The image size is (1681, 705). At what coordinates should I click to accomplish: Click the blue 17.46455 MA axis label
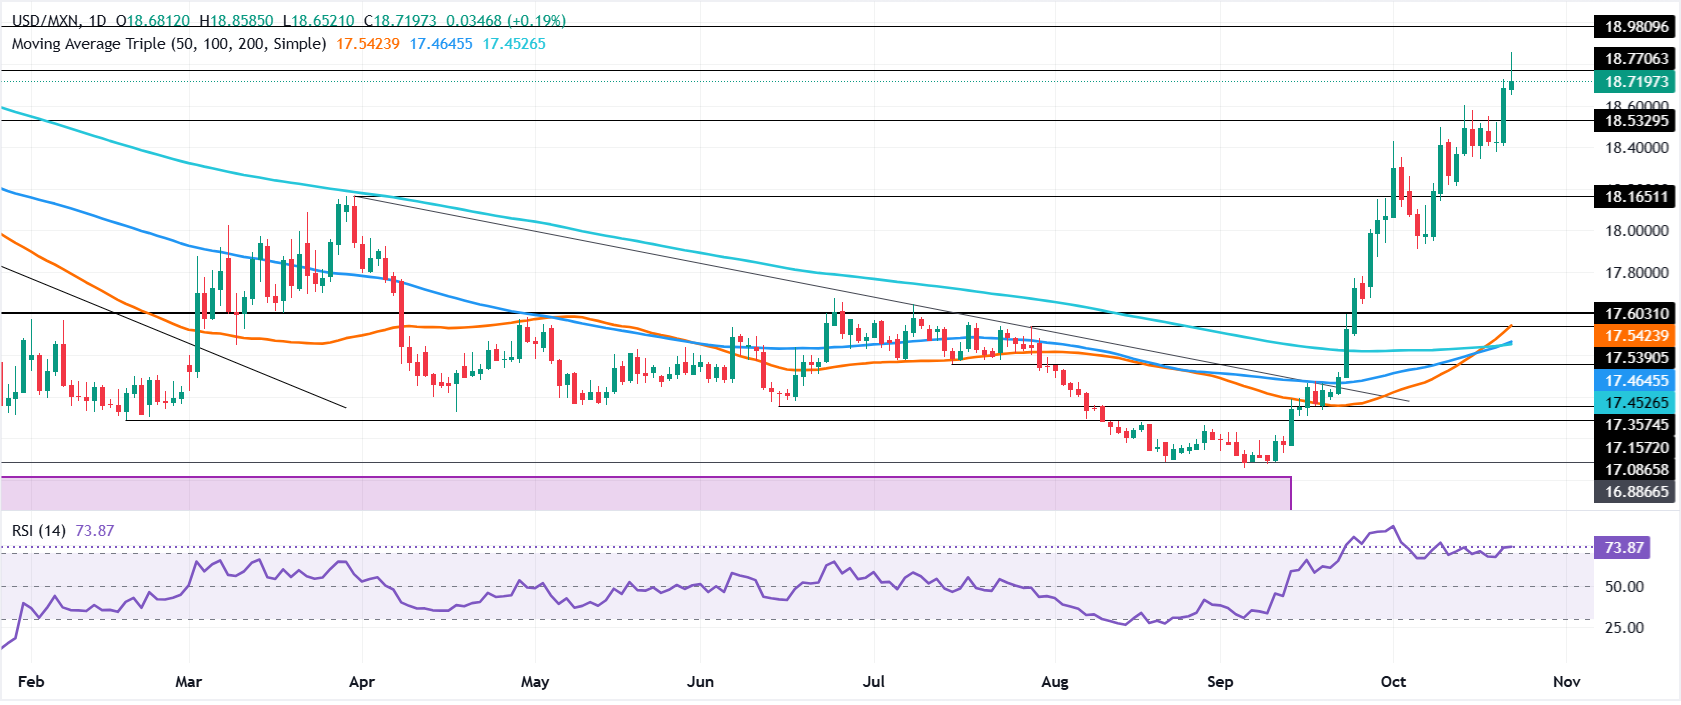click(x=1635, y=380)
